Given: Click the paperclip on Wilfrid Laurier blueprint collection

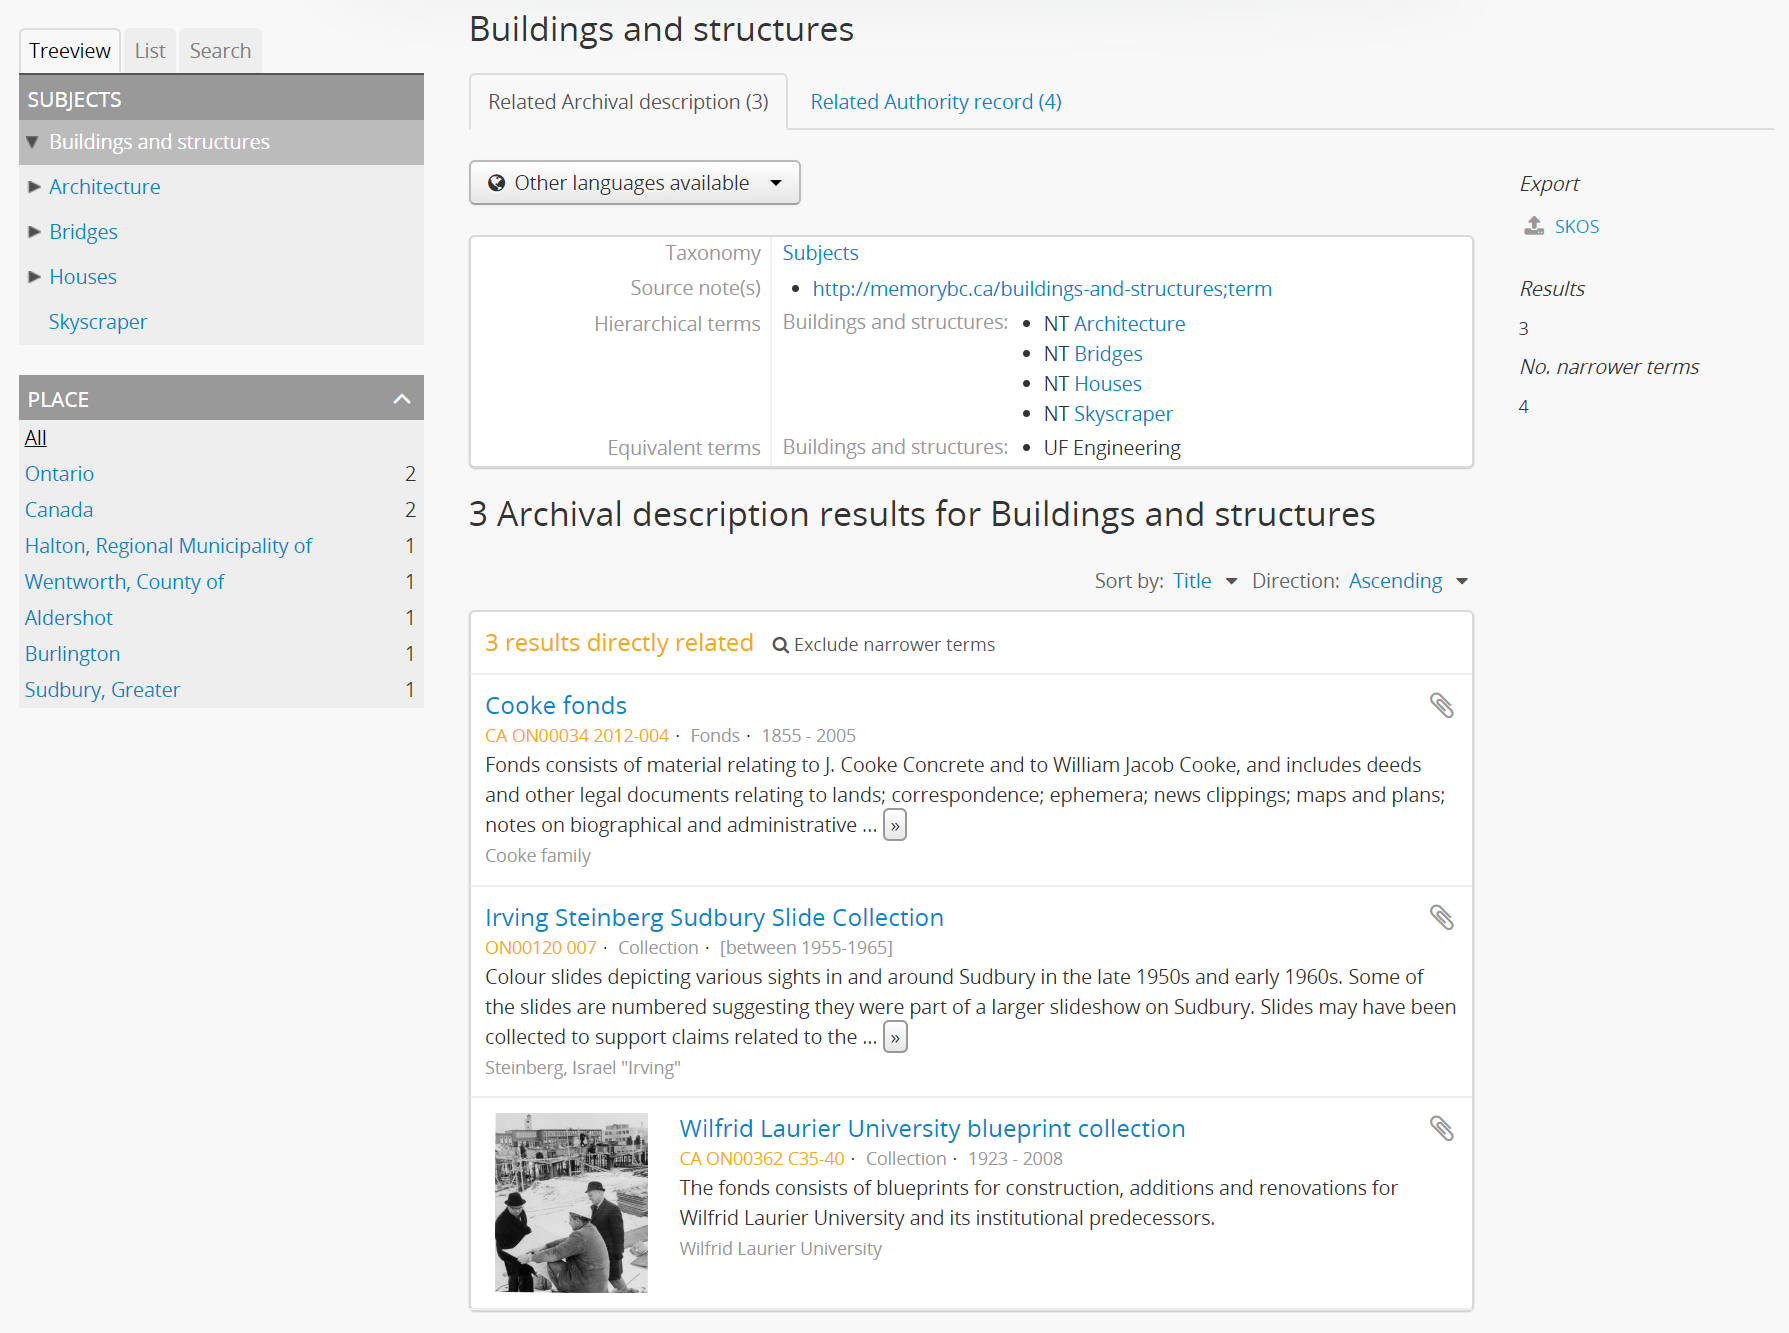Looking at the screenshot, I should [x=1443, y=1128].
